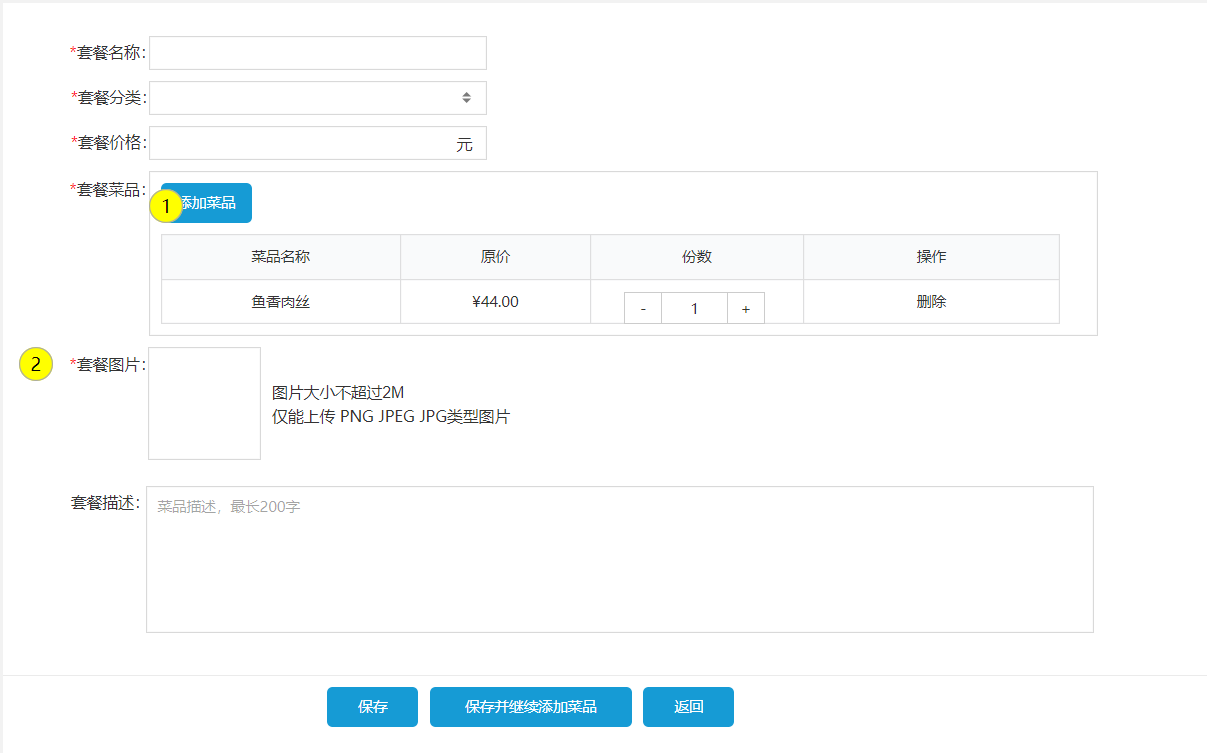1207x753 pixels.
Task: Click the 份数 column header
Action: coord(696,257)
